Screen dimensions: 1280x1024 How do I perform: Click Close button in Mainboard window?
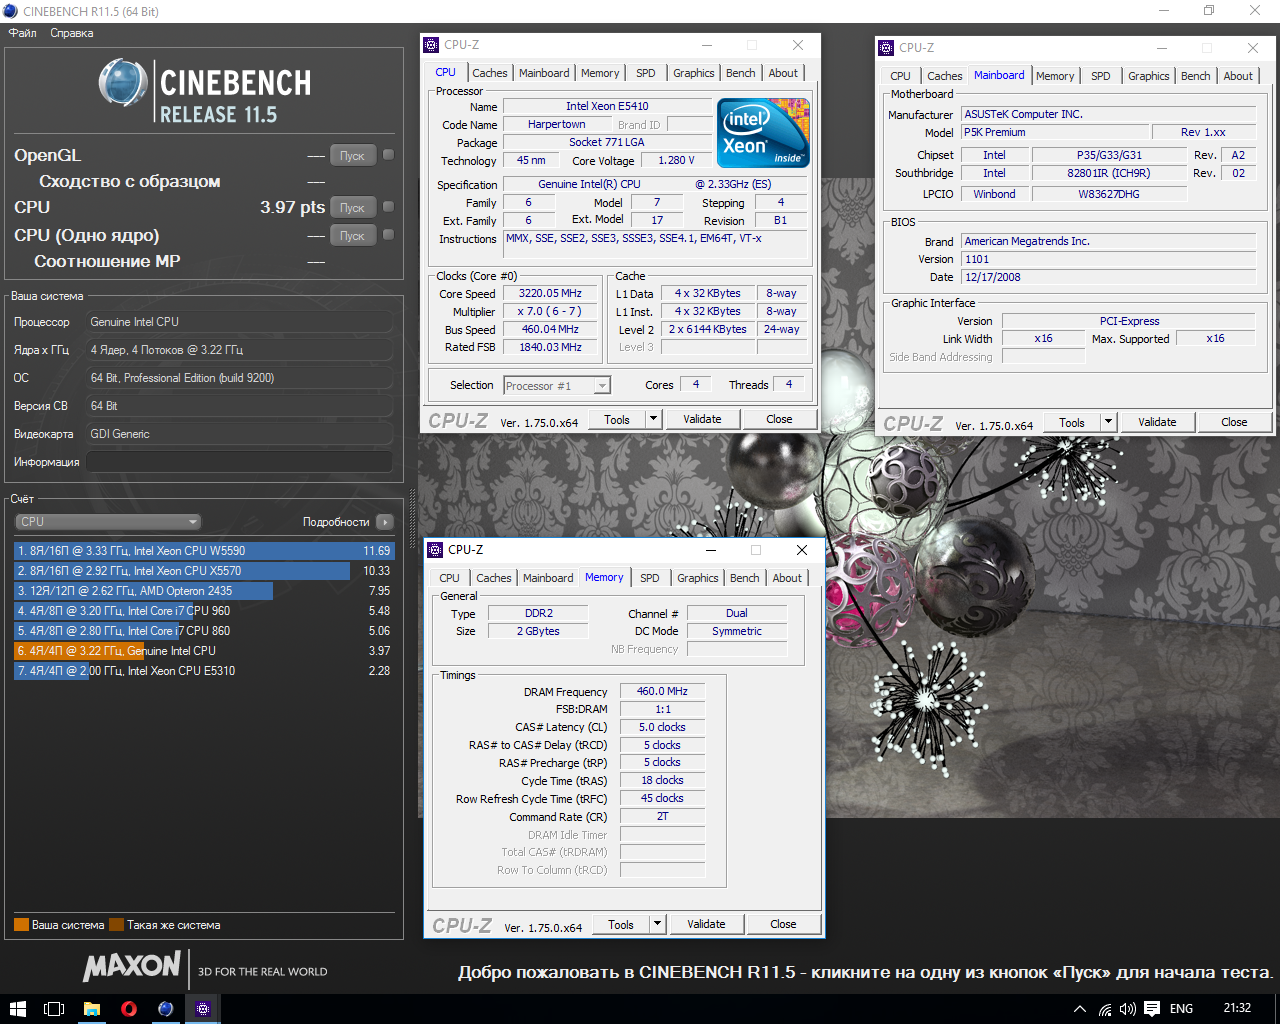pyautogui.click(x=1234, y=422)
